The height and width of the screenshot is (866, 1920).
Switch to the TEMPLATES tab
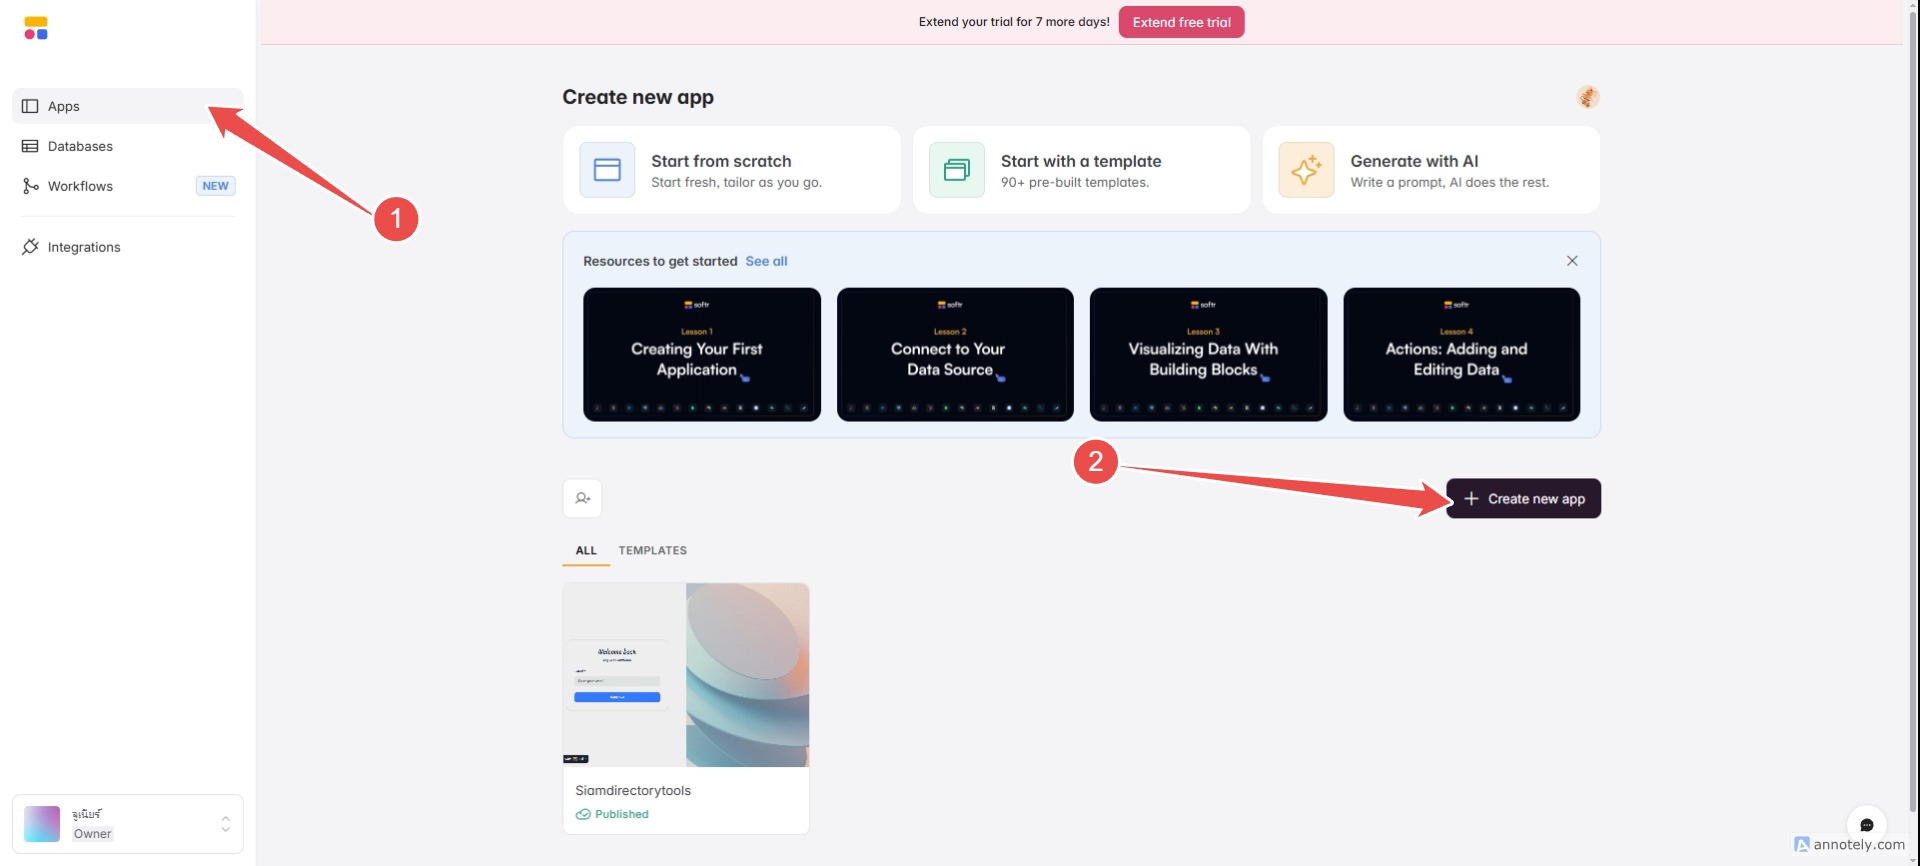pyautogui.click(x=652, y=551)
